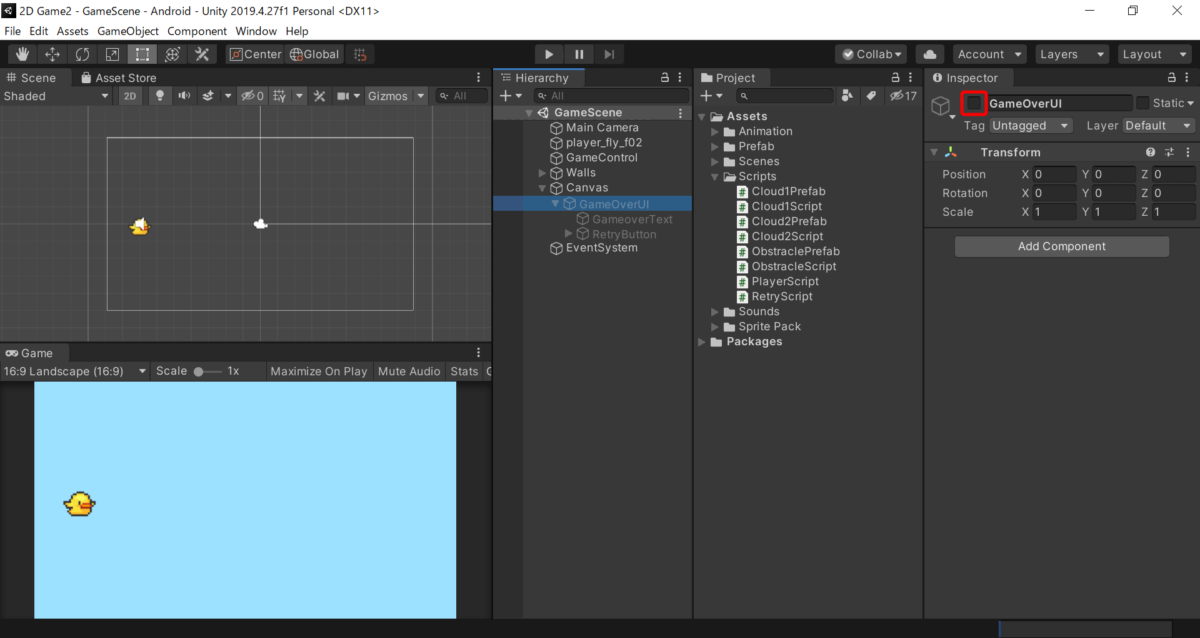Toggle grid snapping icon in the toolbar
Screen dimensions: 1200x638
(x=361, y=54)
